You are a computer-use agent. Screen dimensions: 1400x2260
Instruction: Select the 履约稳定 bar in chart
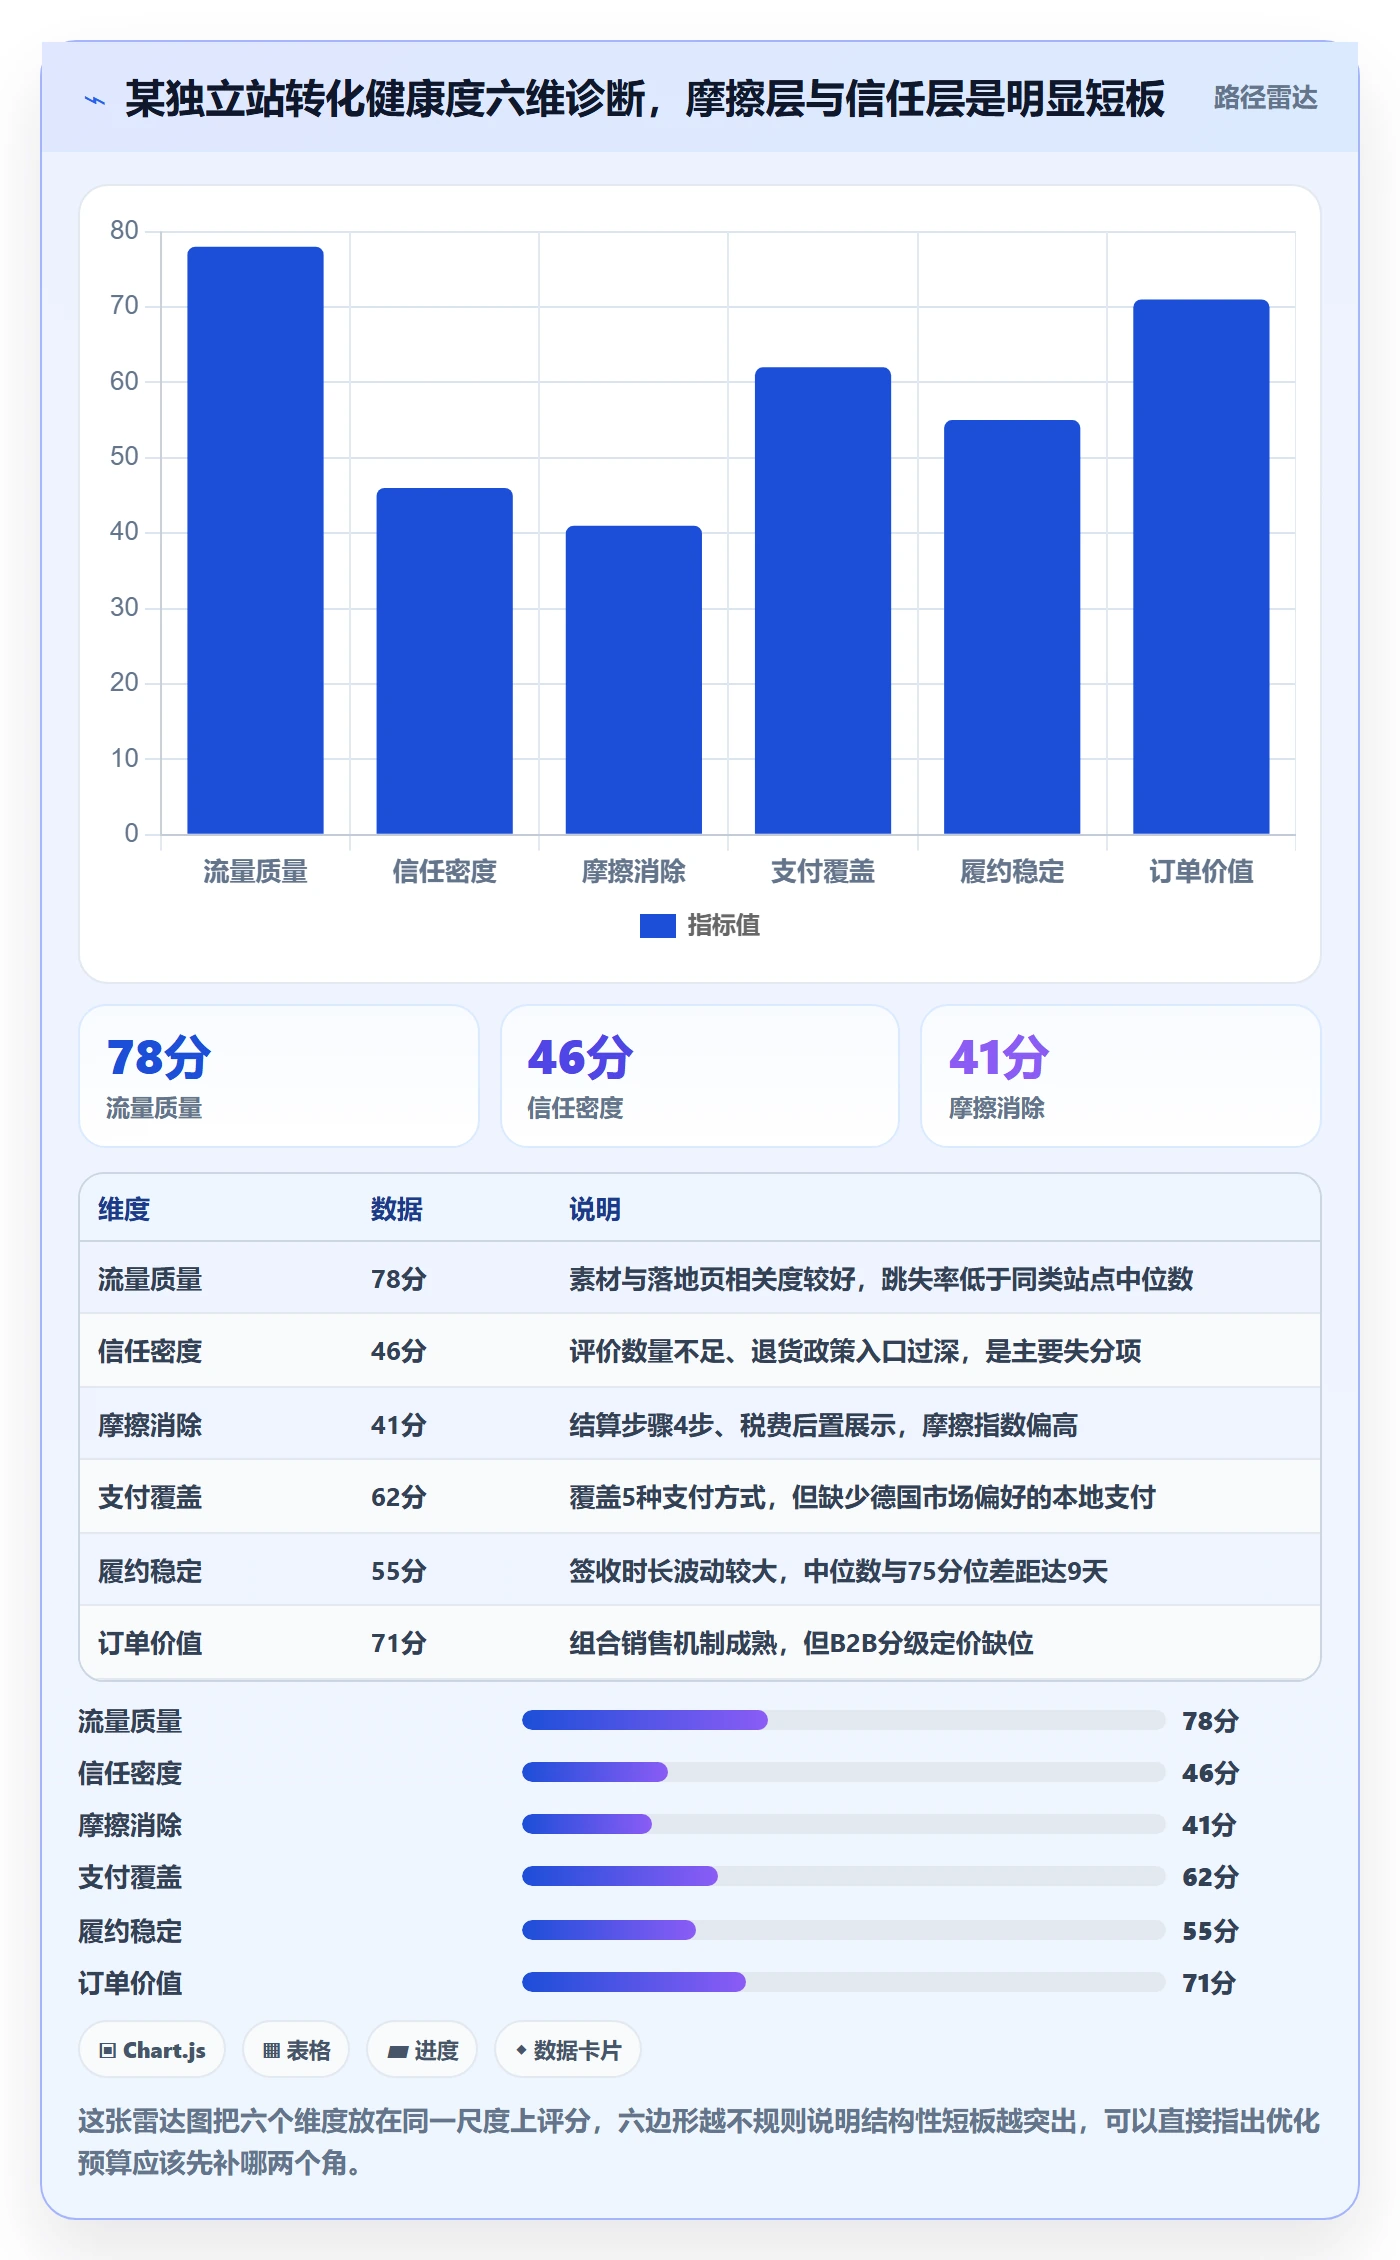[1012, 627]
